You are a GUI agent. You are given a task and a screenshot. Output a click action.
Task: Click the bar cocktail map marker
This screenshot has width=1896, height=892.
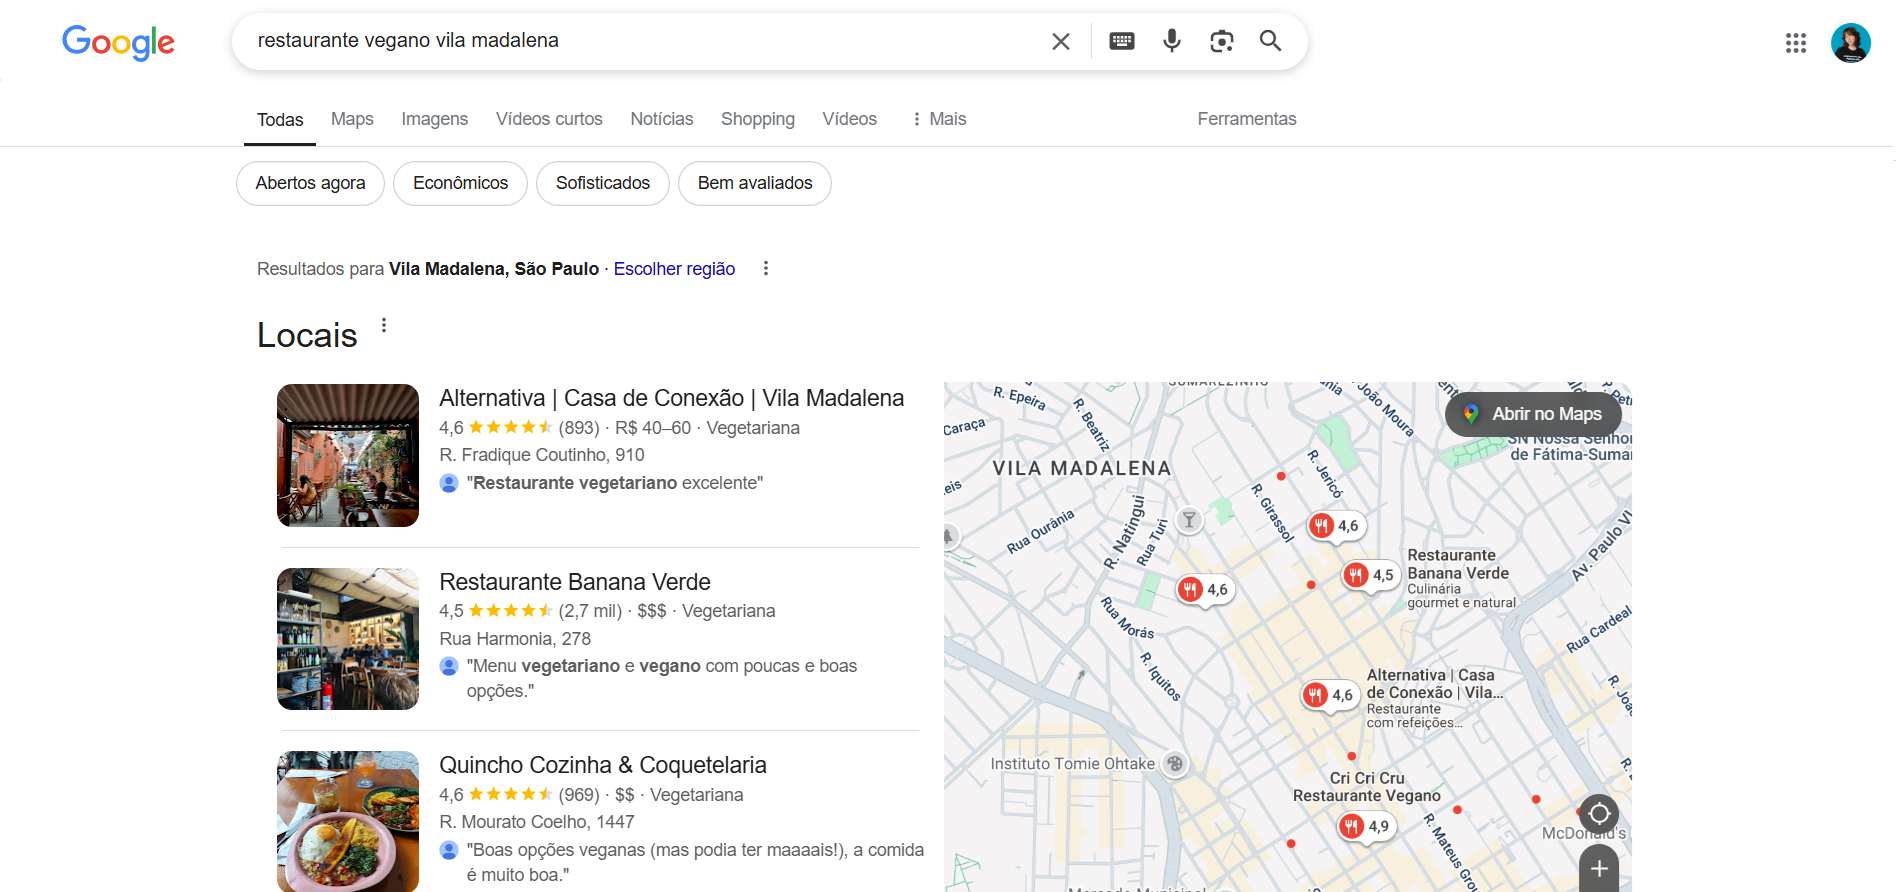pos(1189,520)
